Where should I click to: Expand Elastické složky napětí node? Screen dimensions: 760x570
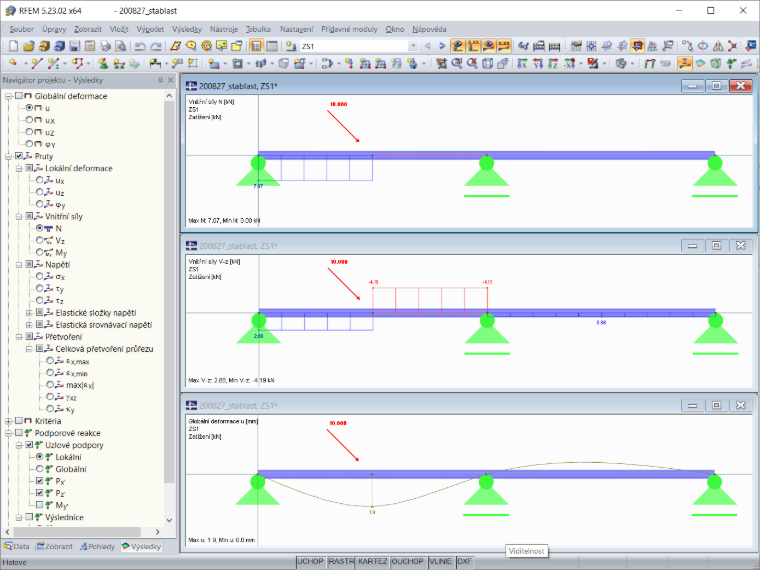tap(29, 313)
